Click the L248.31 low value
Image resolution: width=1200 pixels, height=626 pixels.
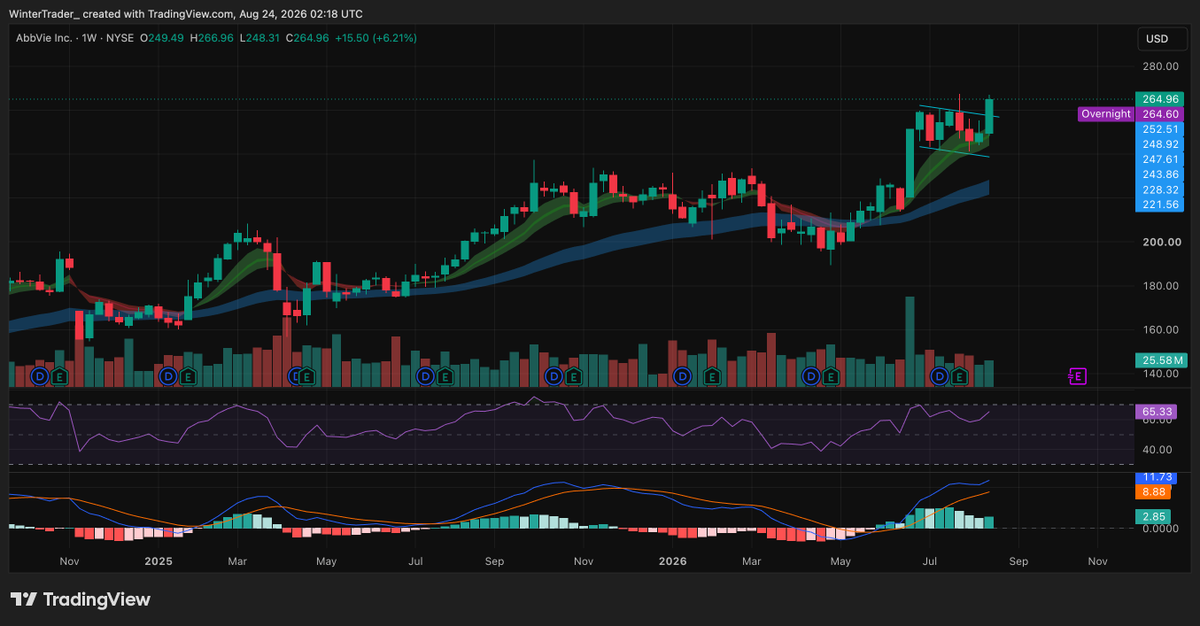tap(258, 38)
